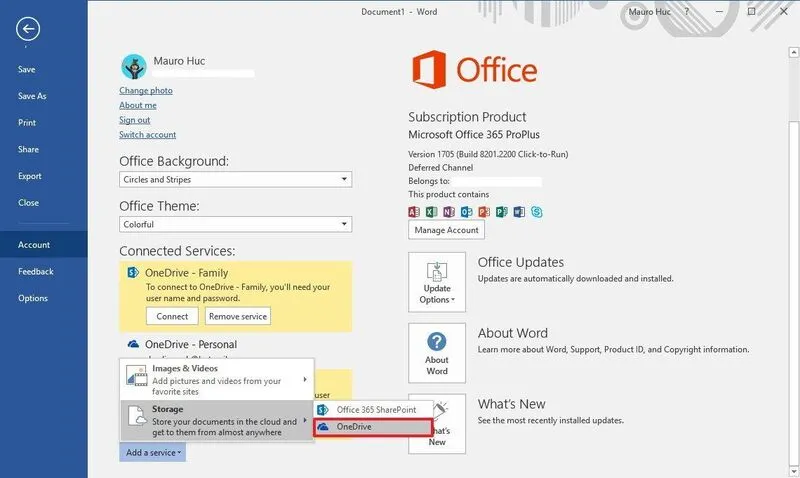Click the PowerPoint app icon
This screenshot has width=800, height=478.
[484, 212]
